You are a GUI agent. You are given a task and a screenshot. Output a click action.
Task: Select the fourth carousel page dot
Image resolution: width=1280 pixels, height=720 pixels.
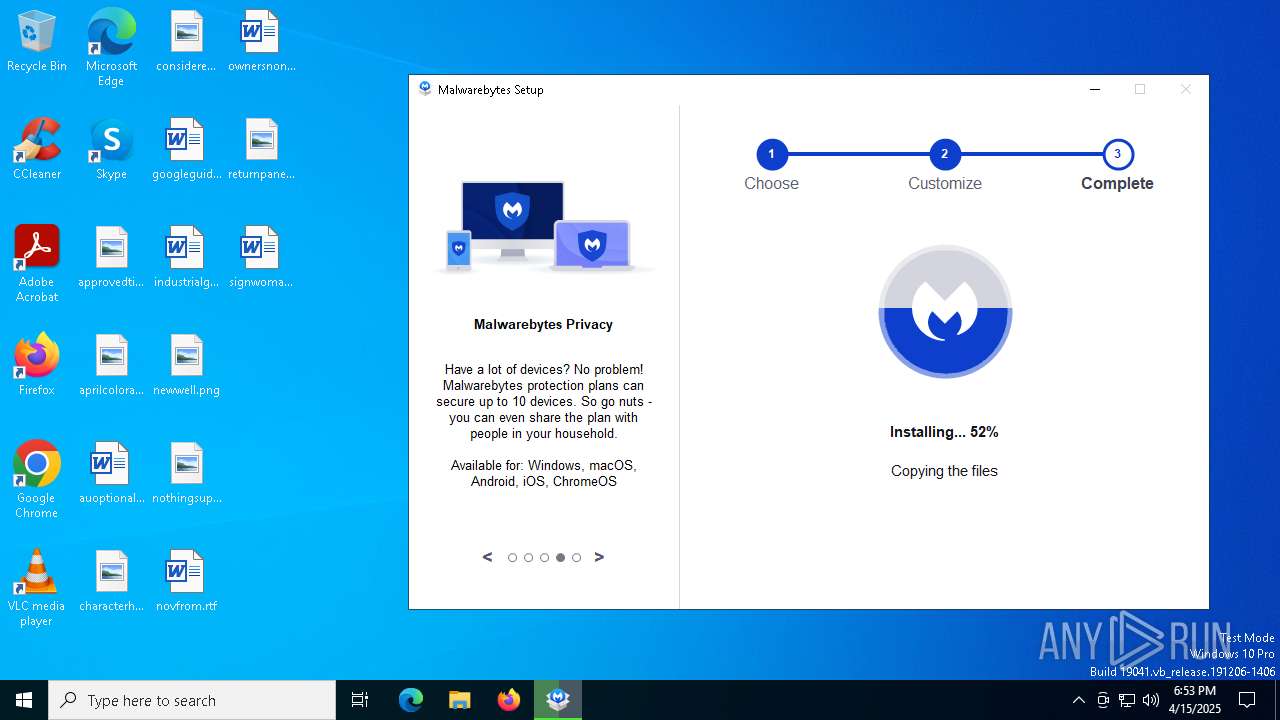[560, 558]
